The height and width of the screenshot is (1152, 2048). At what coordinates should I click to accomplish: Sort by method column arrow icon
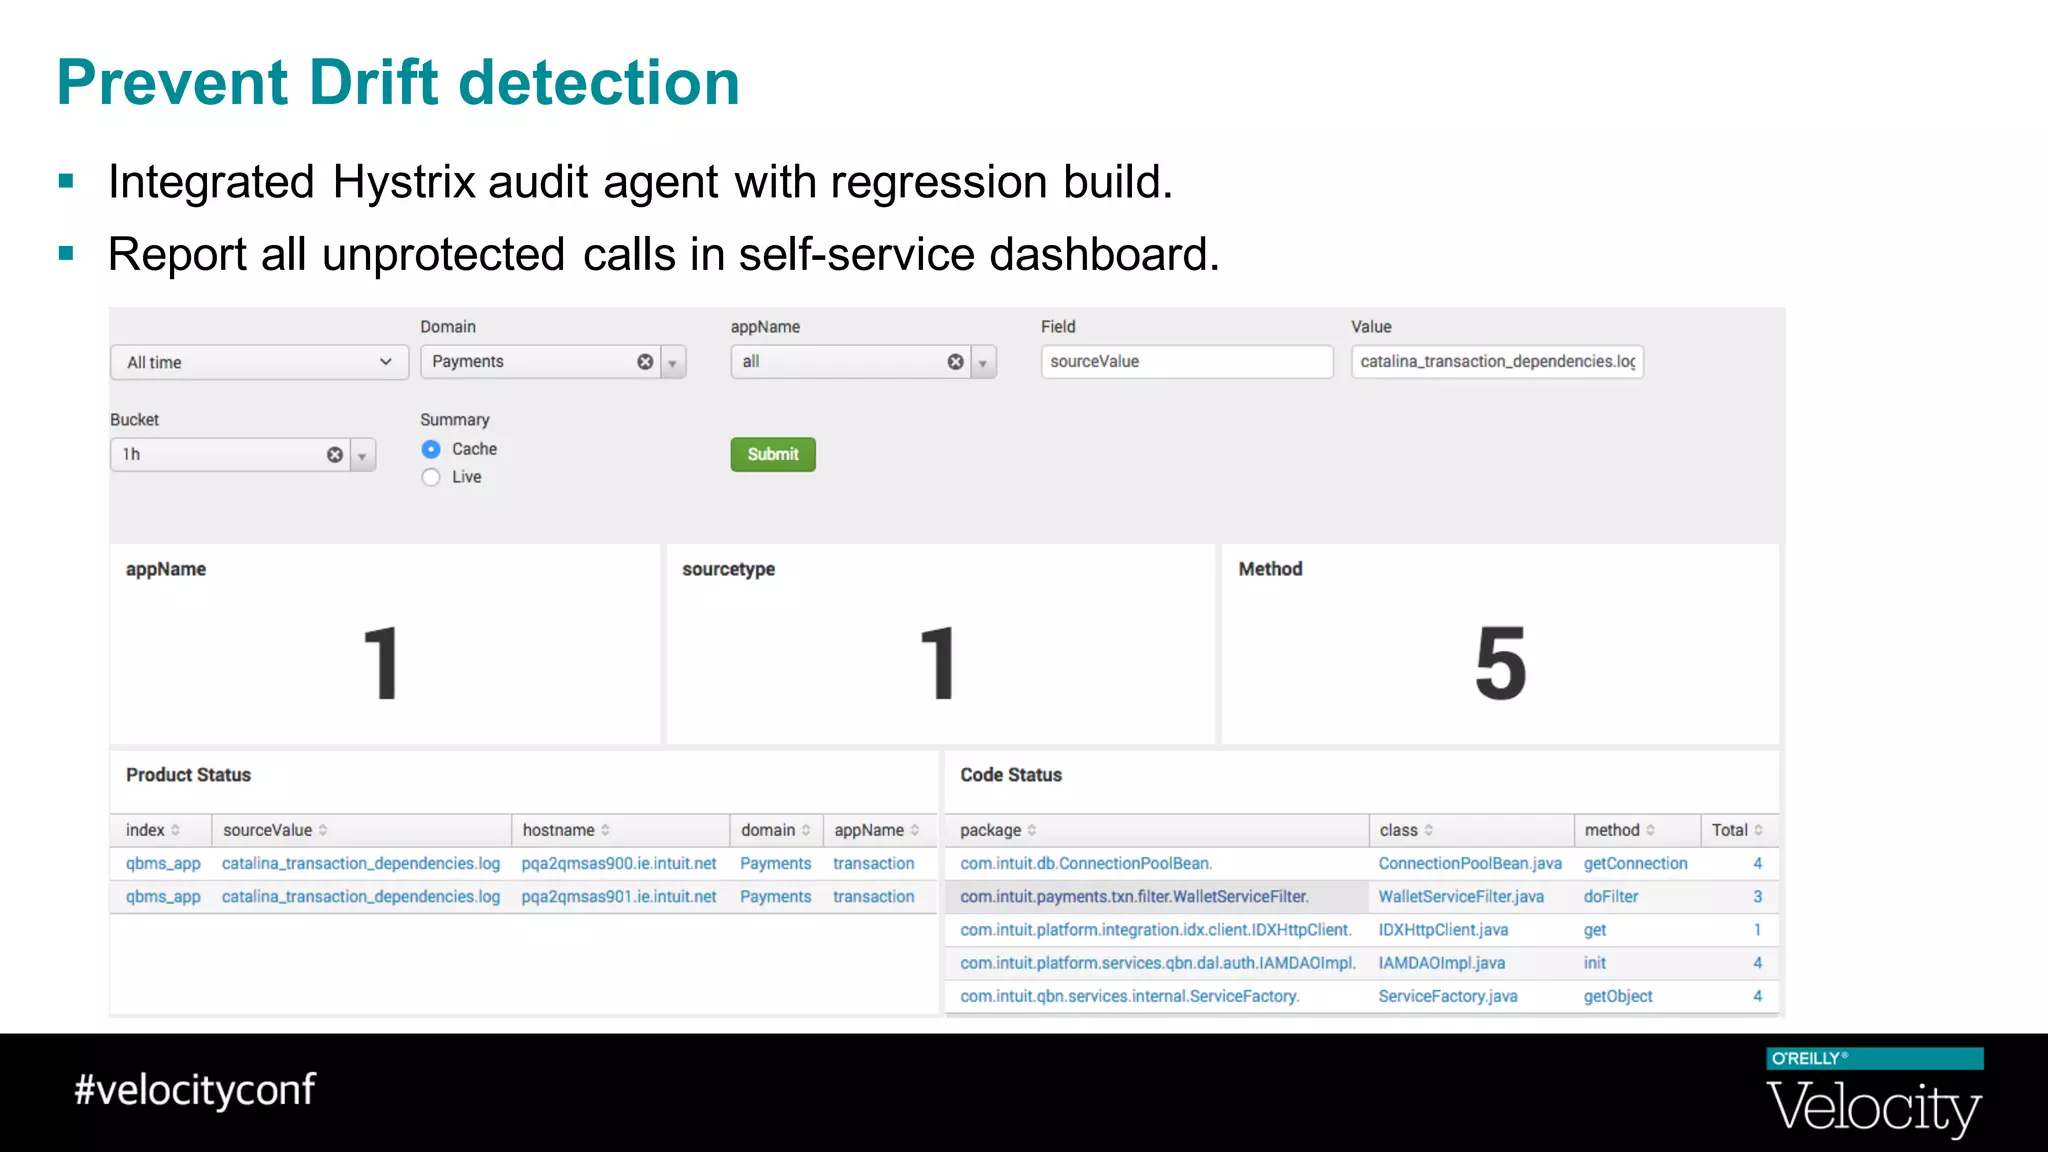pos(1650,830)
